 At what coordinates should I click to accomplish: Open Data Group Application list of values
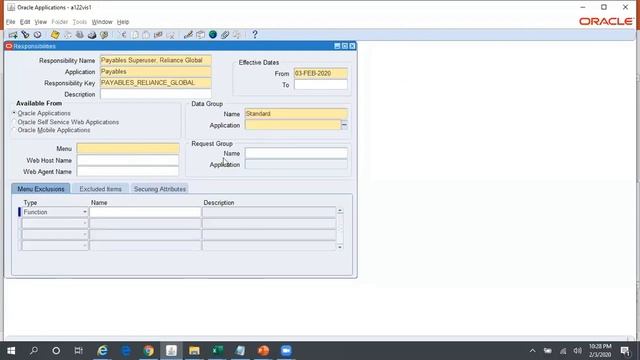pos(344,125)
